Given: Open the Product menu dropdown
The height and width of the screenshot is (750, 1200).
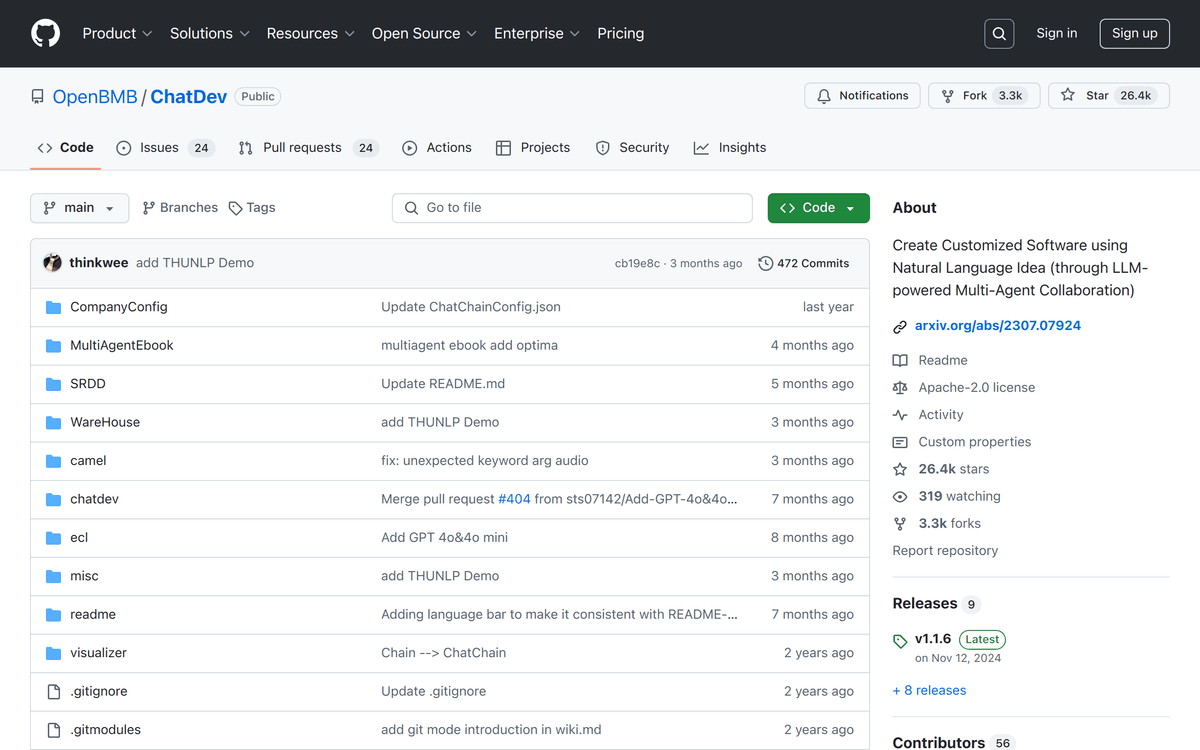Looking at the screenshot, I should click(117, 33).
